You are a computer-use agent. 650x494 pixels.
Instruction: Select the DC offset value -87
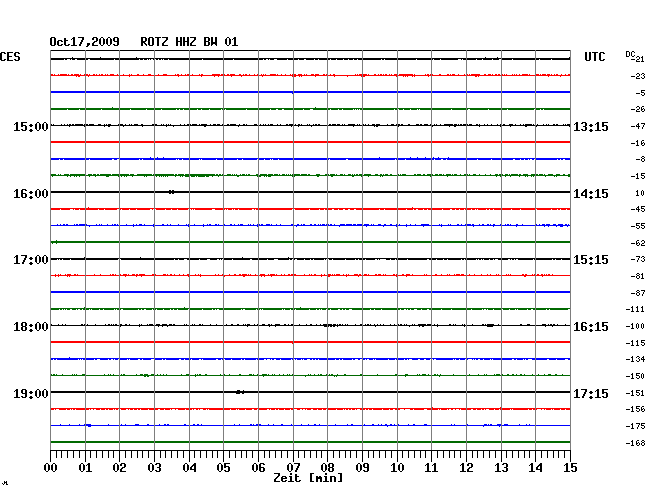[x=638, y=293]
